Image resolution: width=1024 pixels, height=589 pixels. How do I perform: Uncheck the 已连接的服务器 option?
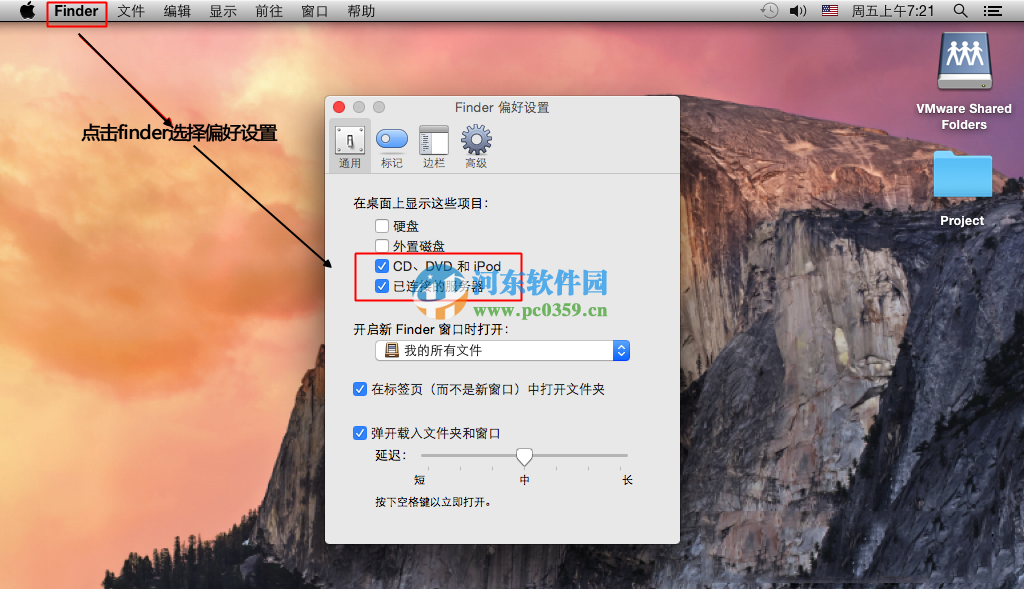pos(381,286)
